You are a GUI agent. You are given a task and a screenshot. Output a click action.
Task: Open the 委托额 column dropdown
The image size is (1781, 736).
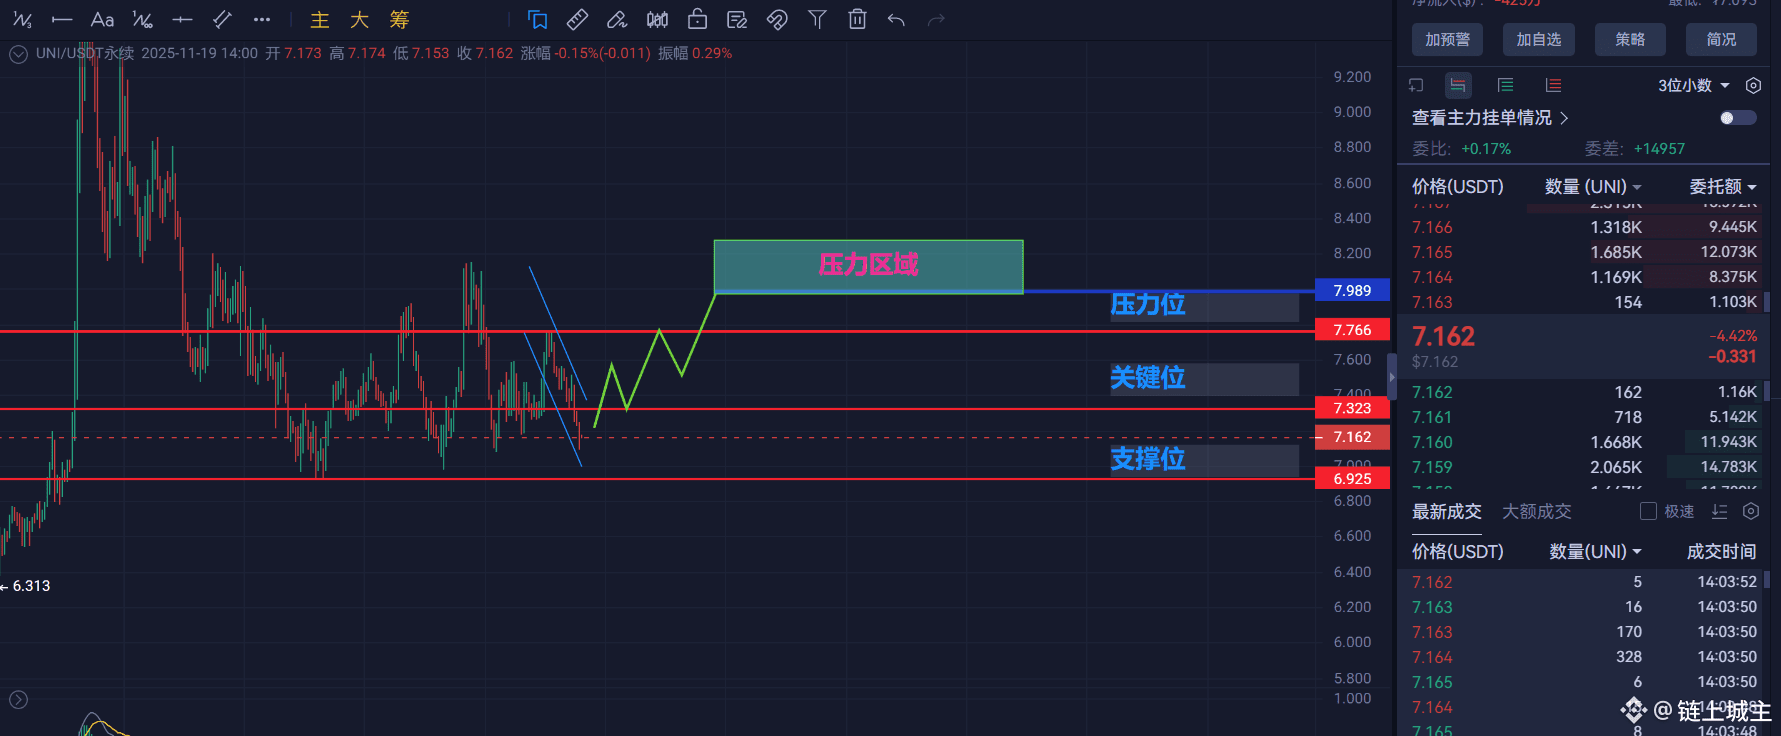1723,187
